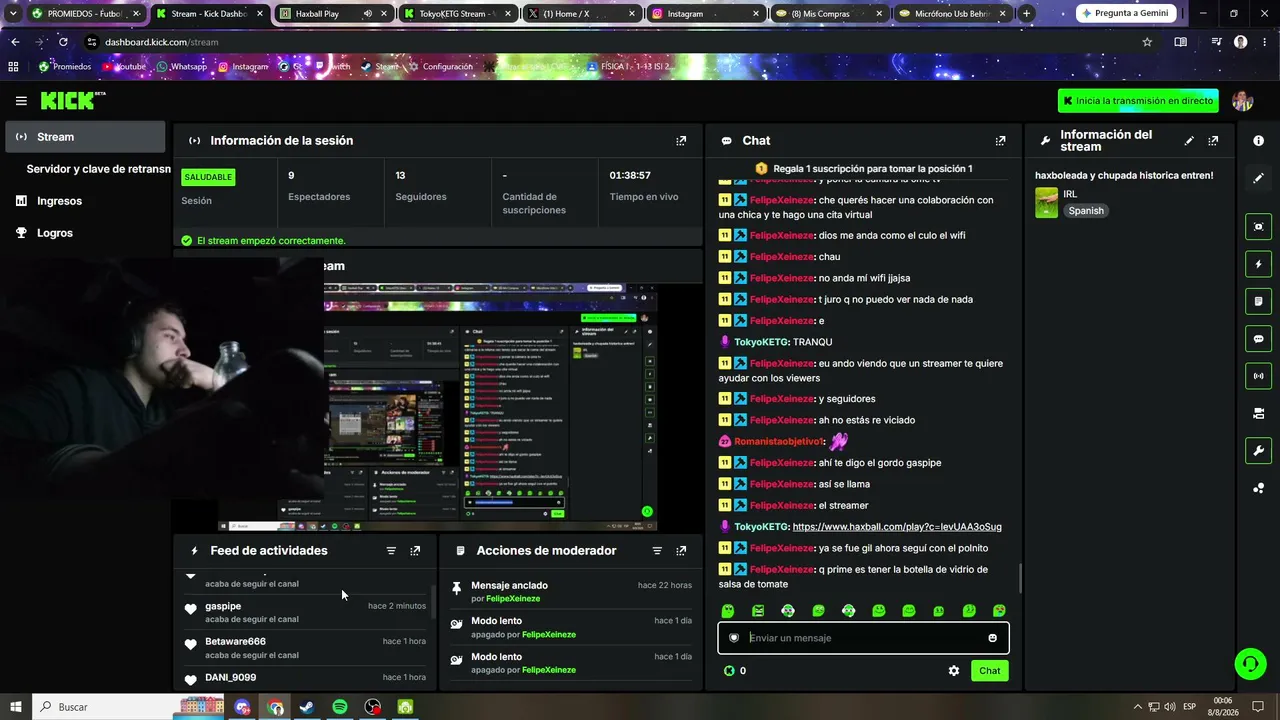Screen dimensions: 1280x720
Task: Toggle the activity feed lightning widget in the sidebar
Action: point(1258,264)
